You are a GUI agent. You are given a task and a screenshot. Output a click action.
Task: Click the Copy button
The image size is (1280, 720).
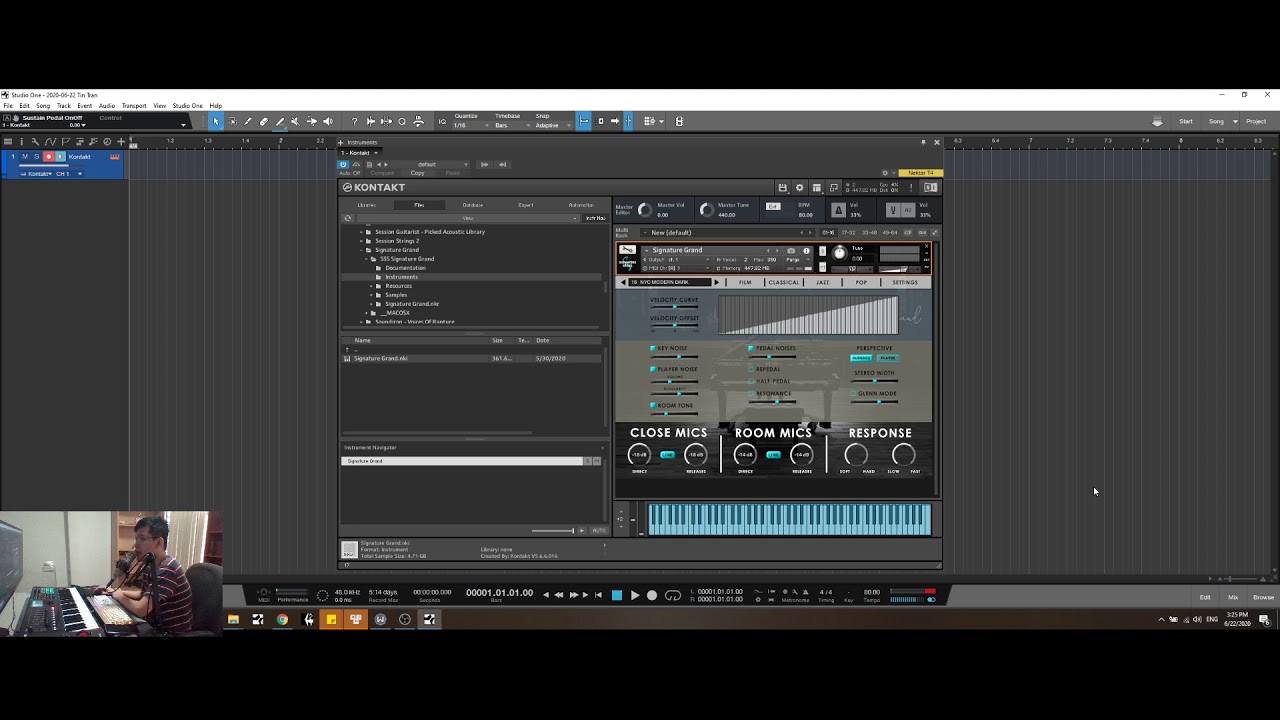(x=418, y=173)
